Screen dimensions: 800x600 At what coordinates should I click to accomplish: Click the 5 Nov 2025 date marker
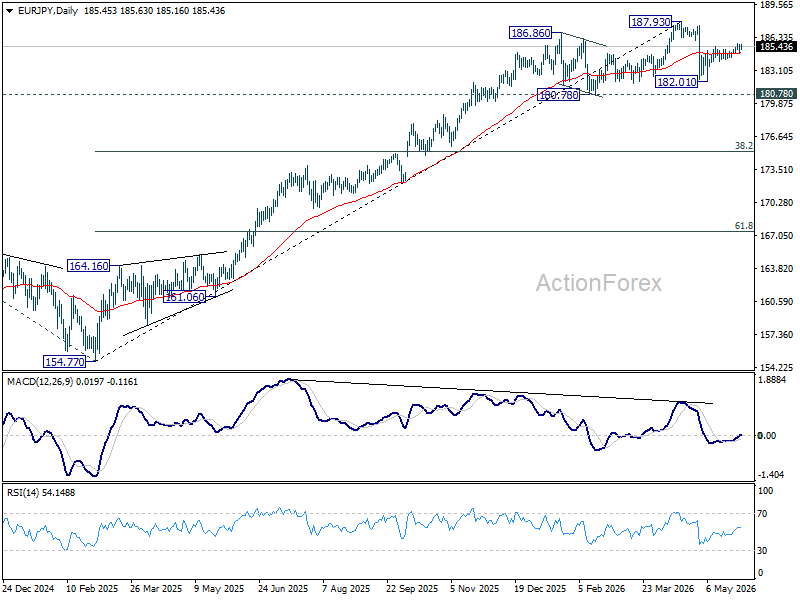click(x=475, y=589)
